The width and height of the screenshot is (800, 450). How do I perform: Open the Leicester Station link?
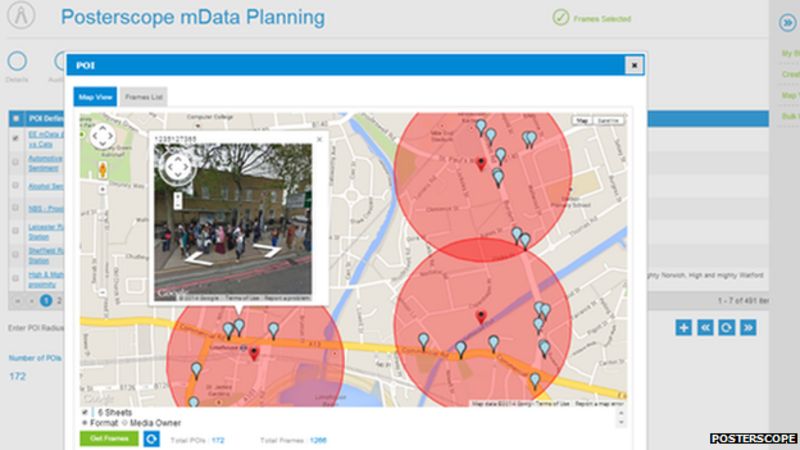point(46,232)
